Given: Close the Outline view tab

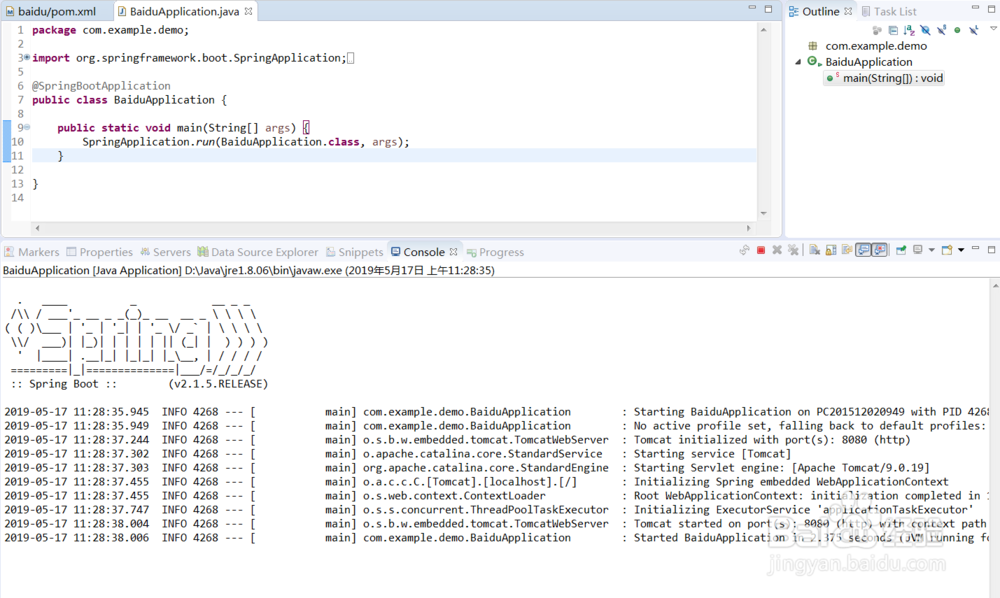Looking at the screenshot, I should pyautogui.click(x=848, y=11).
